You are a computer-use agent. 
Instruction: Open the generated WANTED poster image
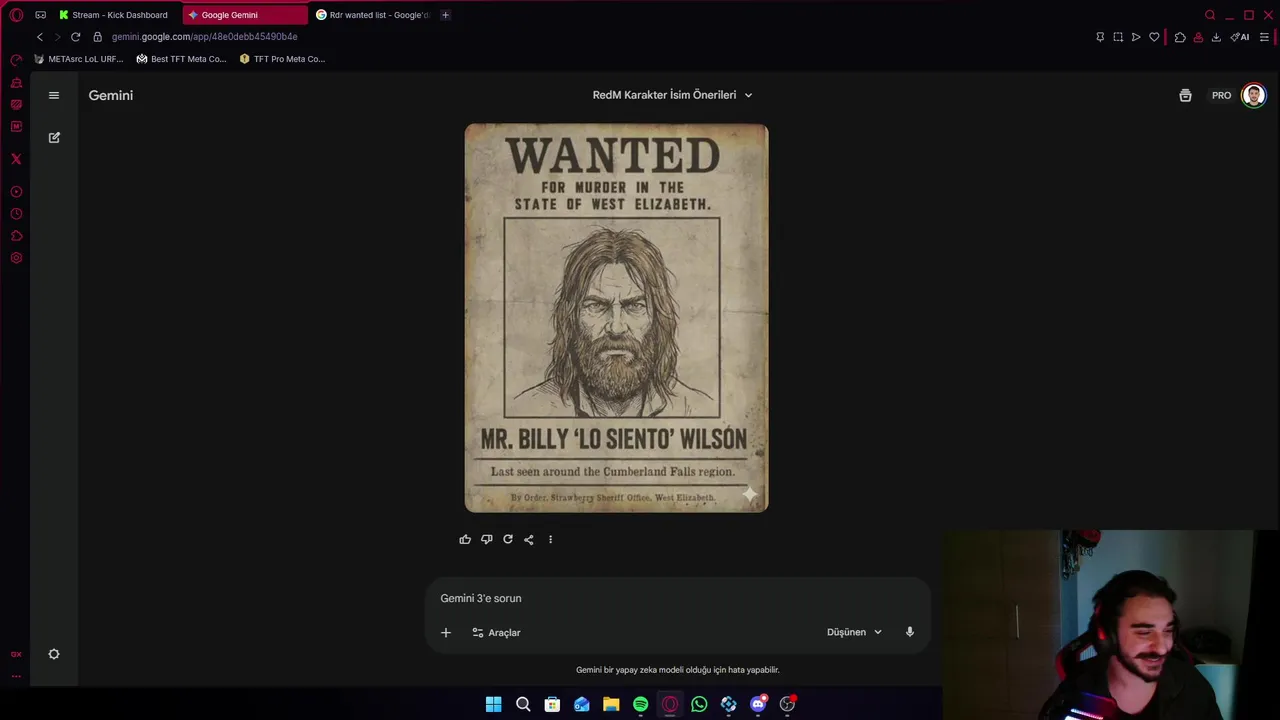(x=616, y=318)
